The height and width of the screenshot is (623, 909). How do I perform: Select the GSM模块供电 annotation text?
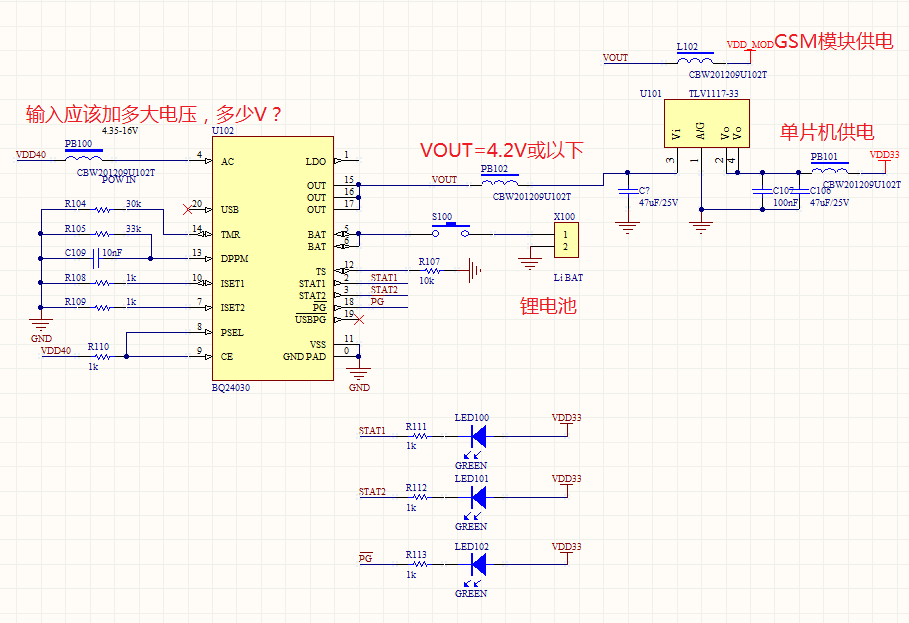pyautogui.click(x=834, y=41)
